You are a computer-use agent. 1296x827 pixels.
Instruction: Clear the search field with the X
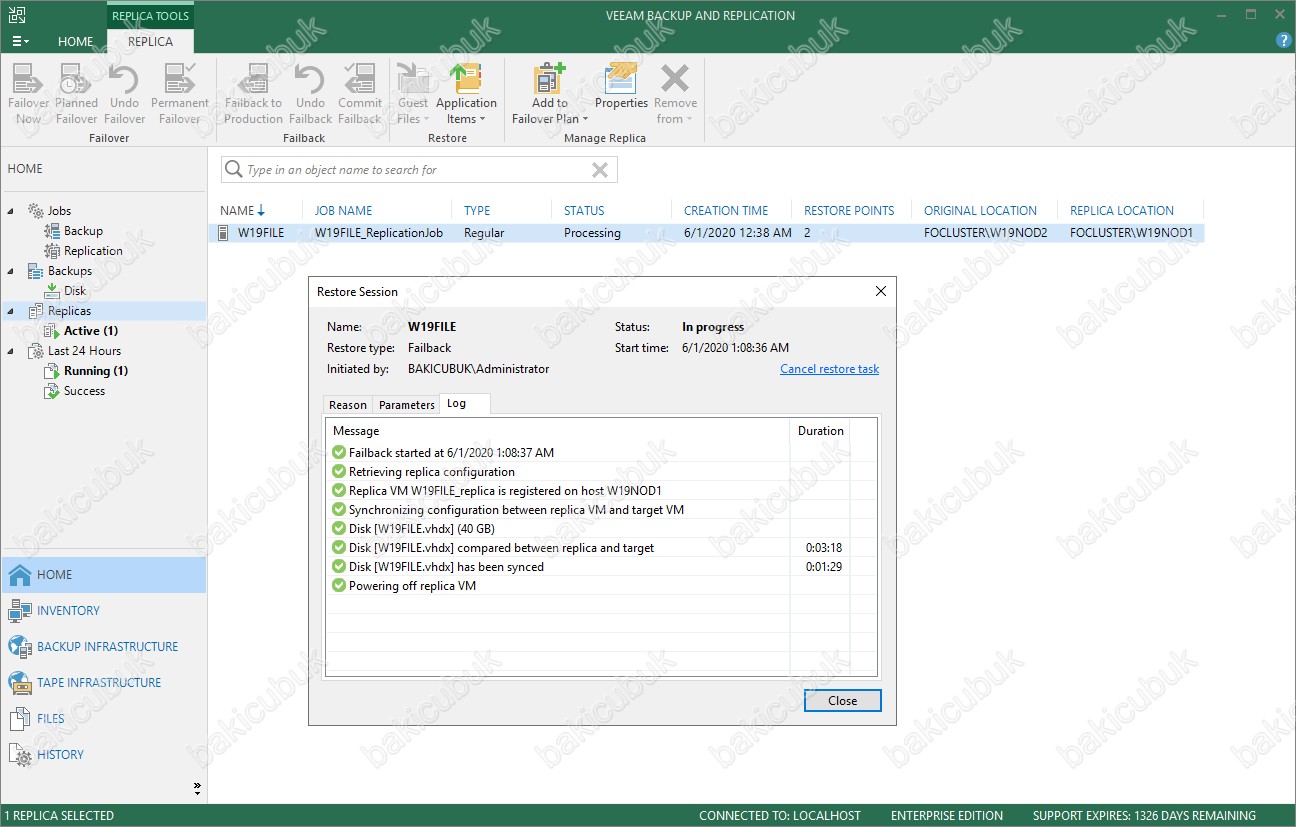(600, 170)
